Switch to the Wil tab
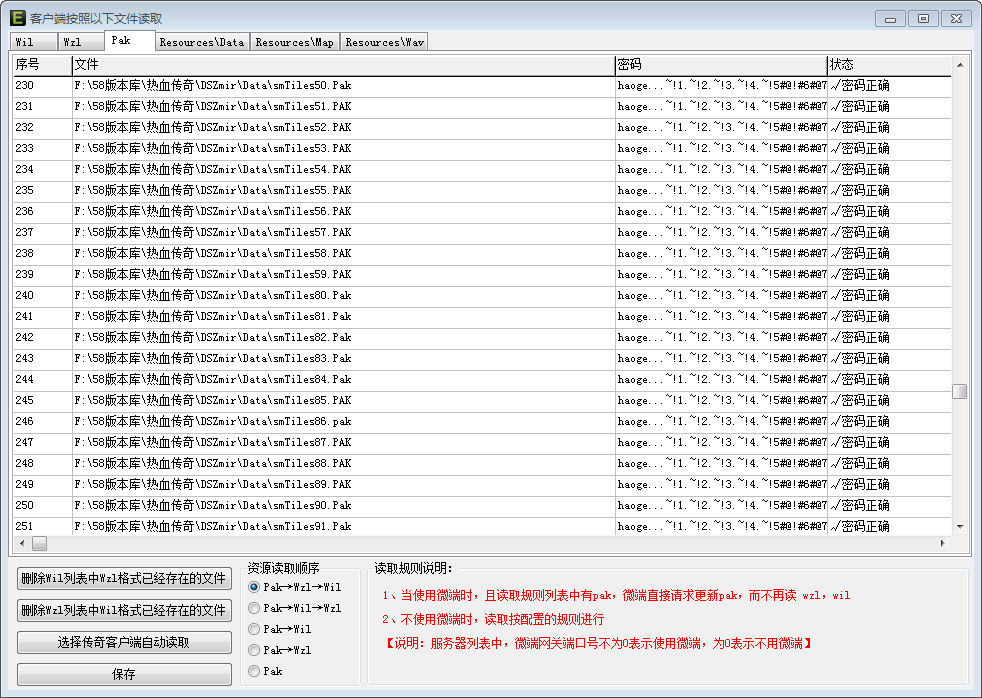Screen dimensions: 982x698 pos(25,42)
